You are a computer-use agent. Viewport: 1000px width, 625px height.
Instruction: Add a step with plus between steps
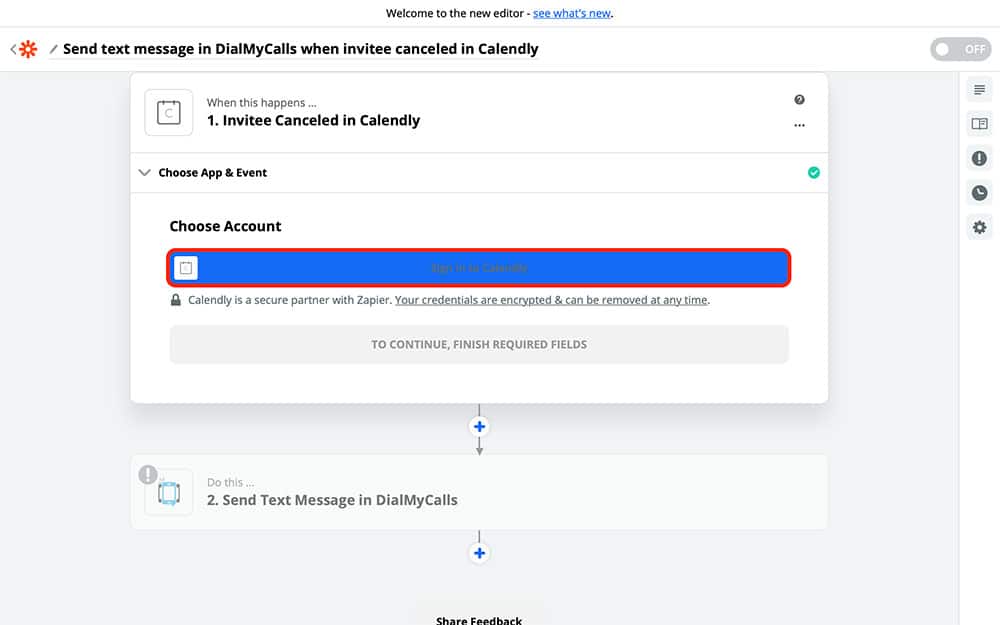coord(479,427)
